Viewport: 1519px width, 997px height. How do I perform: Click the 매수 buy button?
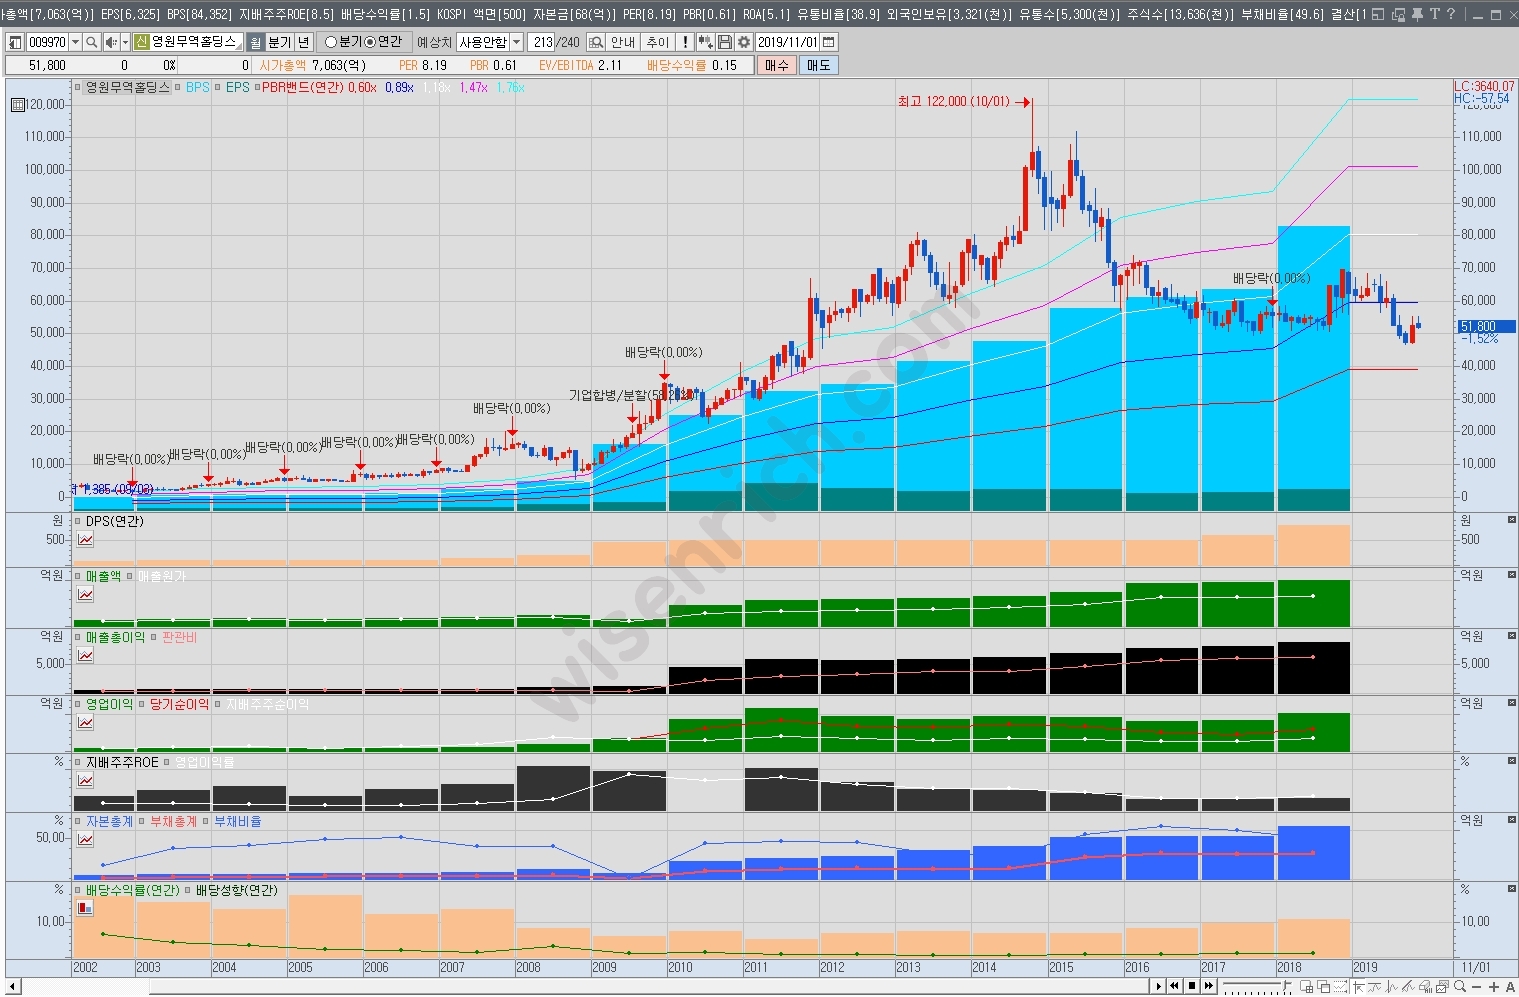[x=776, y=65]
